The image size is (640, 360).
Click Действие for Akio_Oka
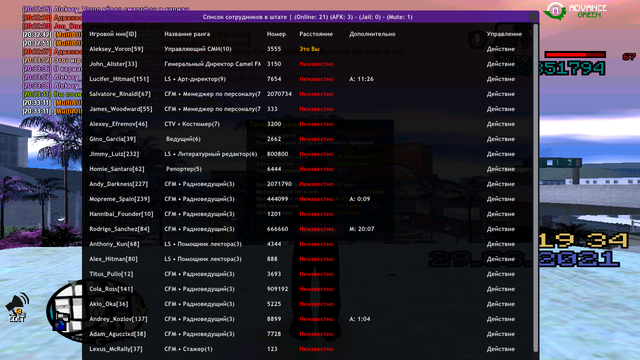[x=500, y=304]
